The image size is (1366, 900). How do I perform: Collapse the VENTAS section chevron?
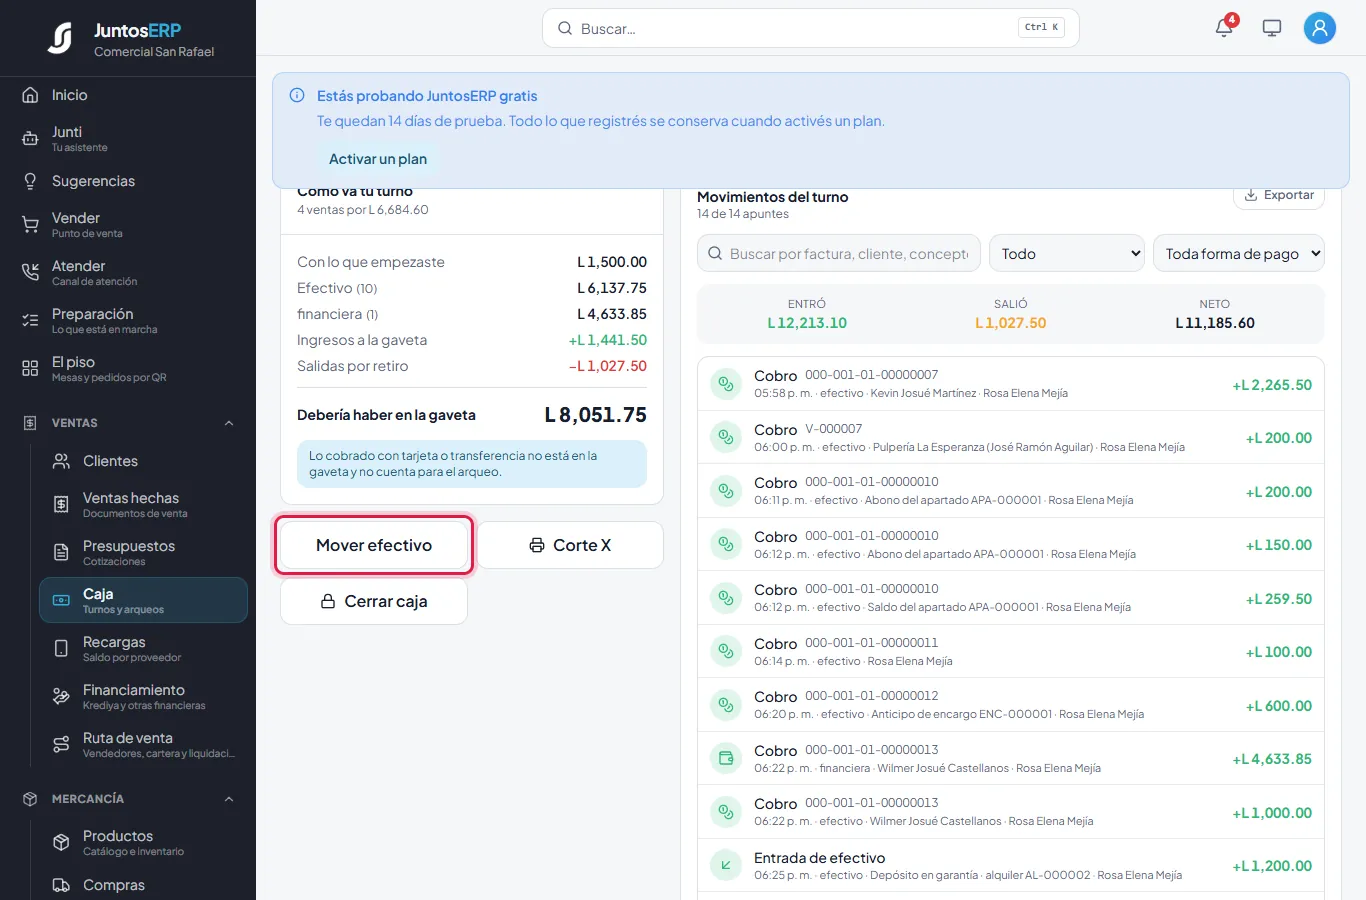click(229, 423)
